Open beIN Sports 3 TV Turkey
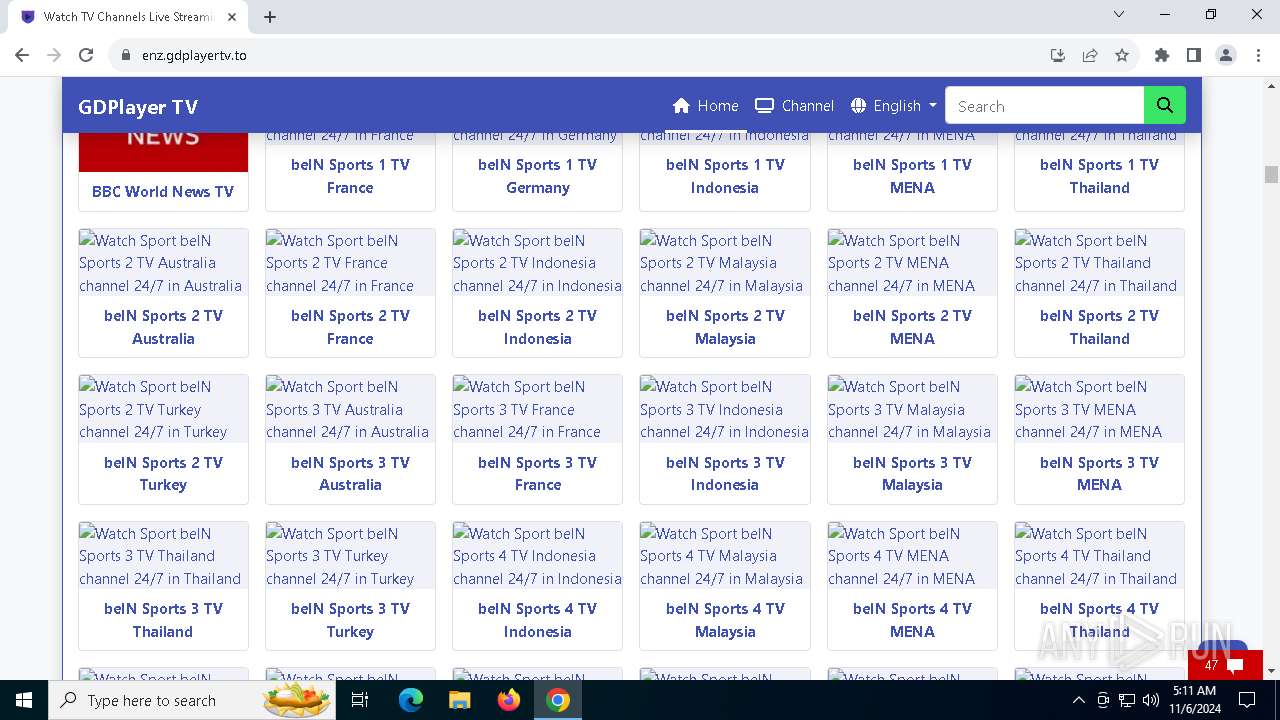This screenshot has height=720, width=1280. click(350, 620)
